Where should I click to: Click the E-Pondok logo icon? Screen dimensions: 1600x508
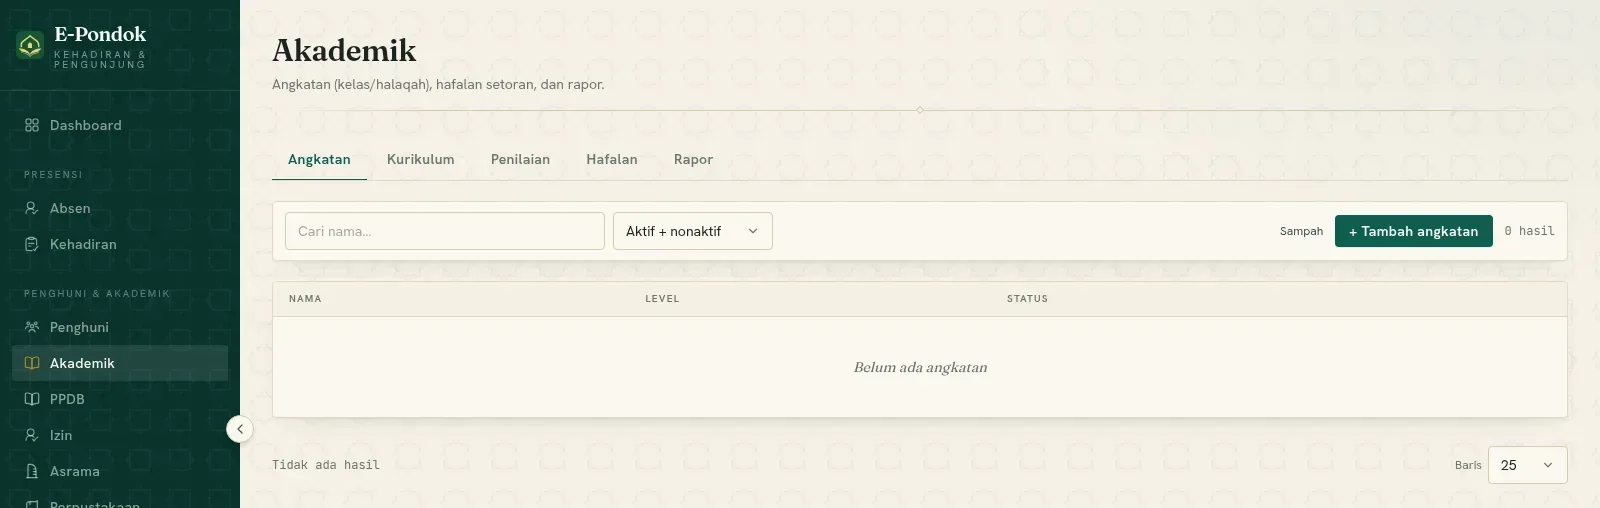tap(30, 45)
